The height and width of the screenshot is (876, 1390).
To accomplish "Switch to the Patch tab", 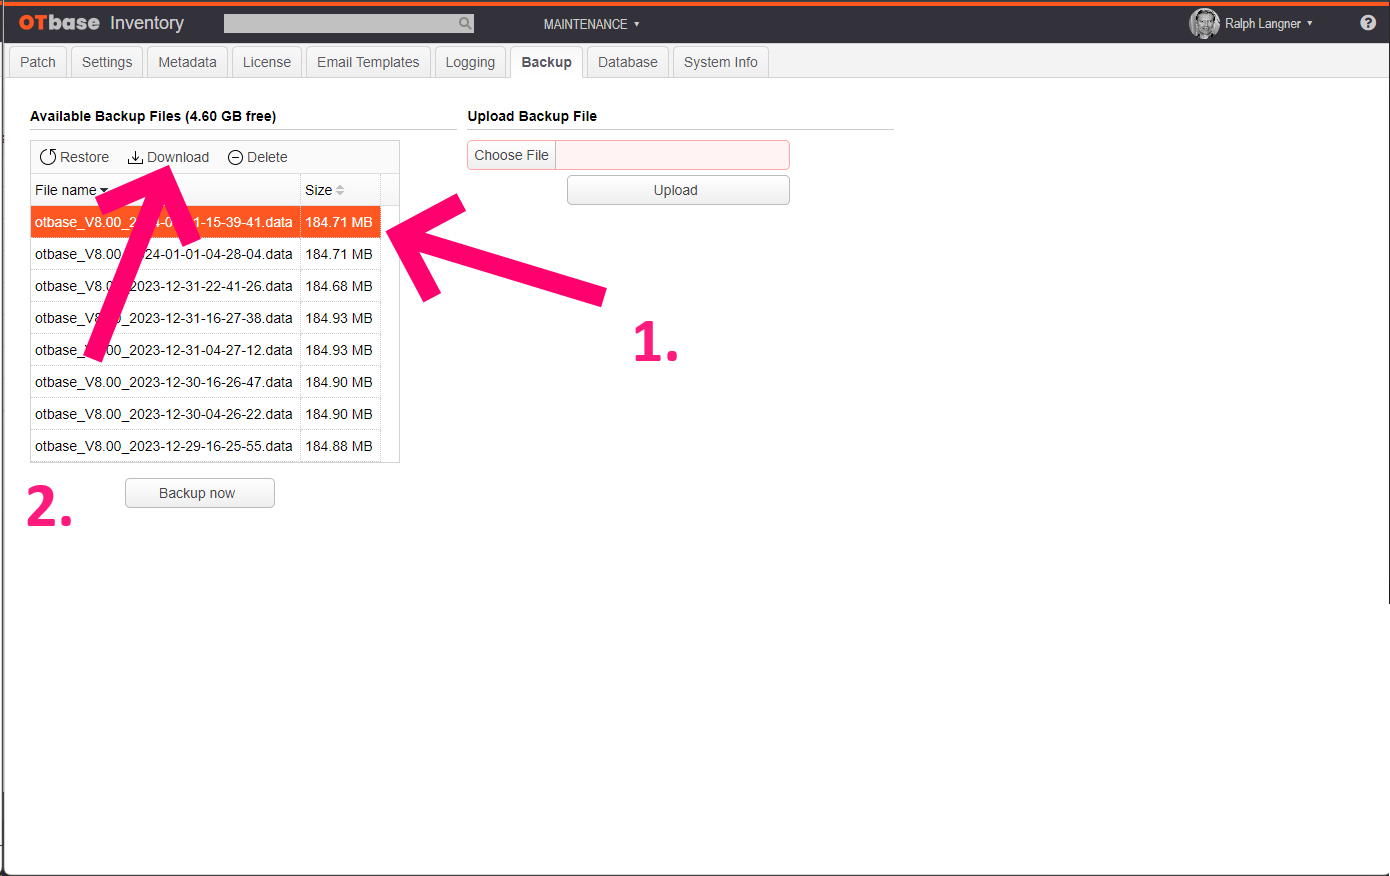I will click(38, 62).
